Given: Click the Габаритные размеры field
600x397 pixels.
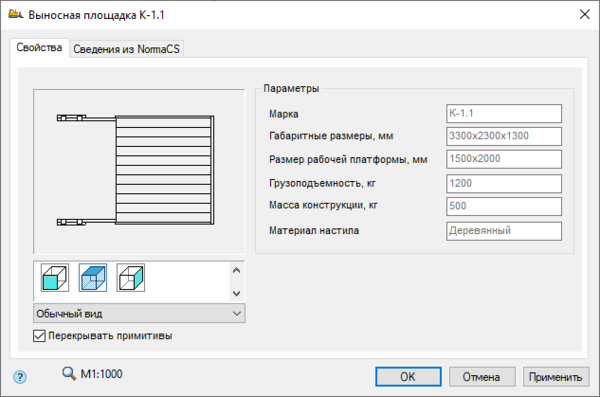Looking at the screenshot, I should 504,136.
